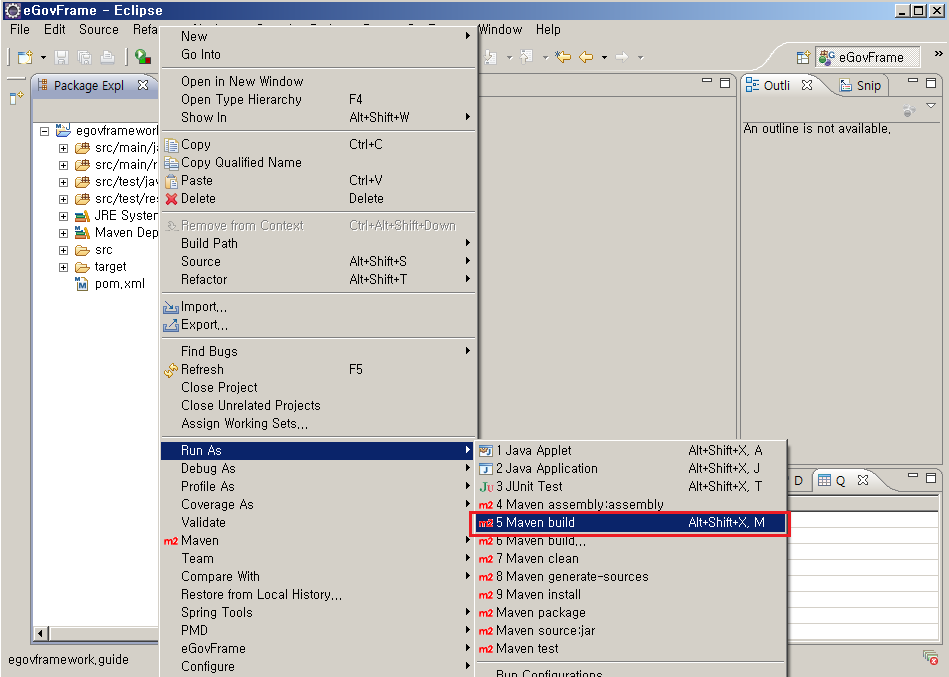The height and width of the screenshot is (677, 949).
Task: Close the Package Explorer tab with X
Action: point(142,85)
